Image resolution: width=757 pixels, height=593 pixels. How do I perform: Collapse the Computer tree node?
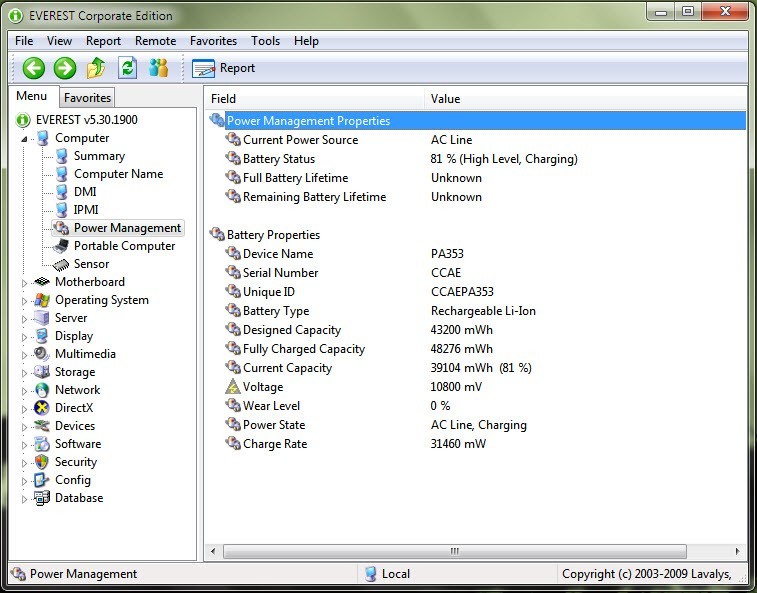(24, 139)
